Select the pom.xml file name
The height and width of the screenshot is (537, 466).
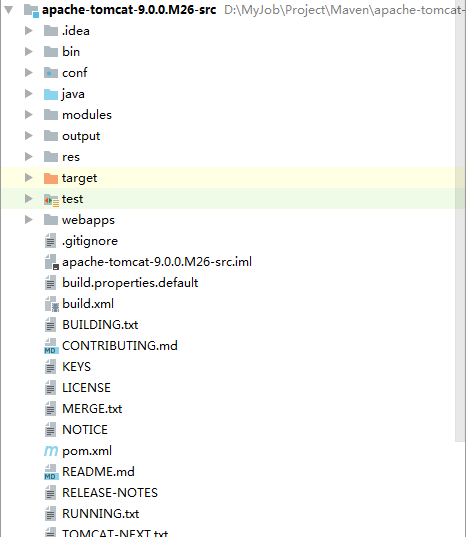[x=87, y=451]
